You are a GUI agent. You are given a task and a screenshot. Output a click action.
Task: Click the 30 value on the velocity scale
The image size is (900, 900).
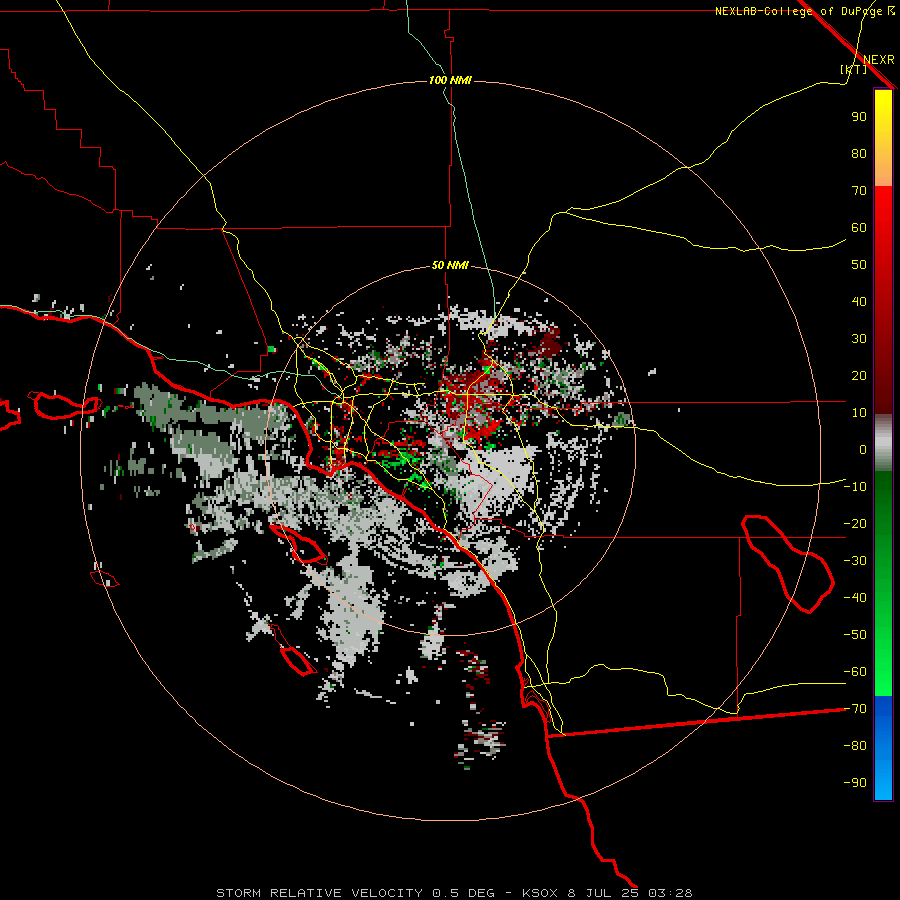click(x=859, y=339)
